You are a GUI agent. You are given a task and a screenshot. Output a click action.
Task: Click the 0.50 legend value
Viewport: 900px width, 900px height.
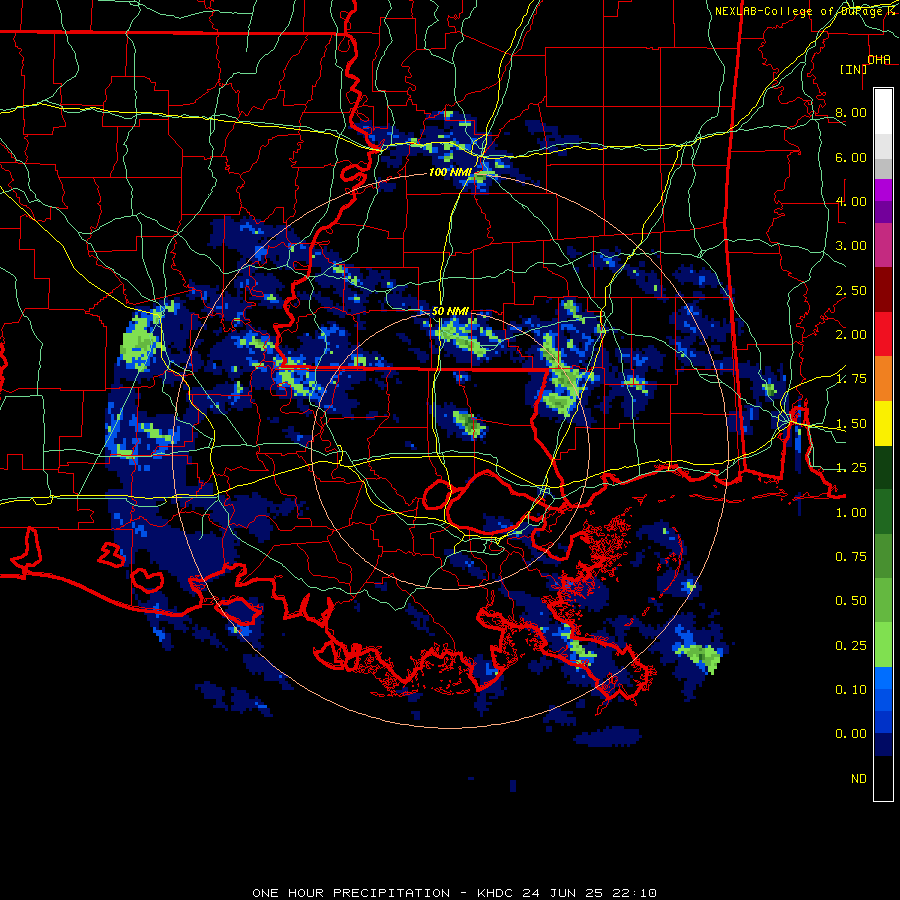click(x=851, y=601)
